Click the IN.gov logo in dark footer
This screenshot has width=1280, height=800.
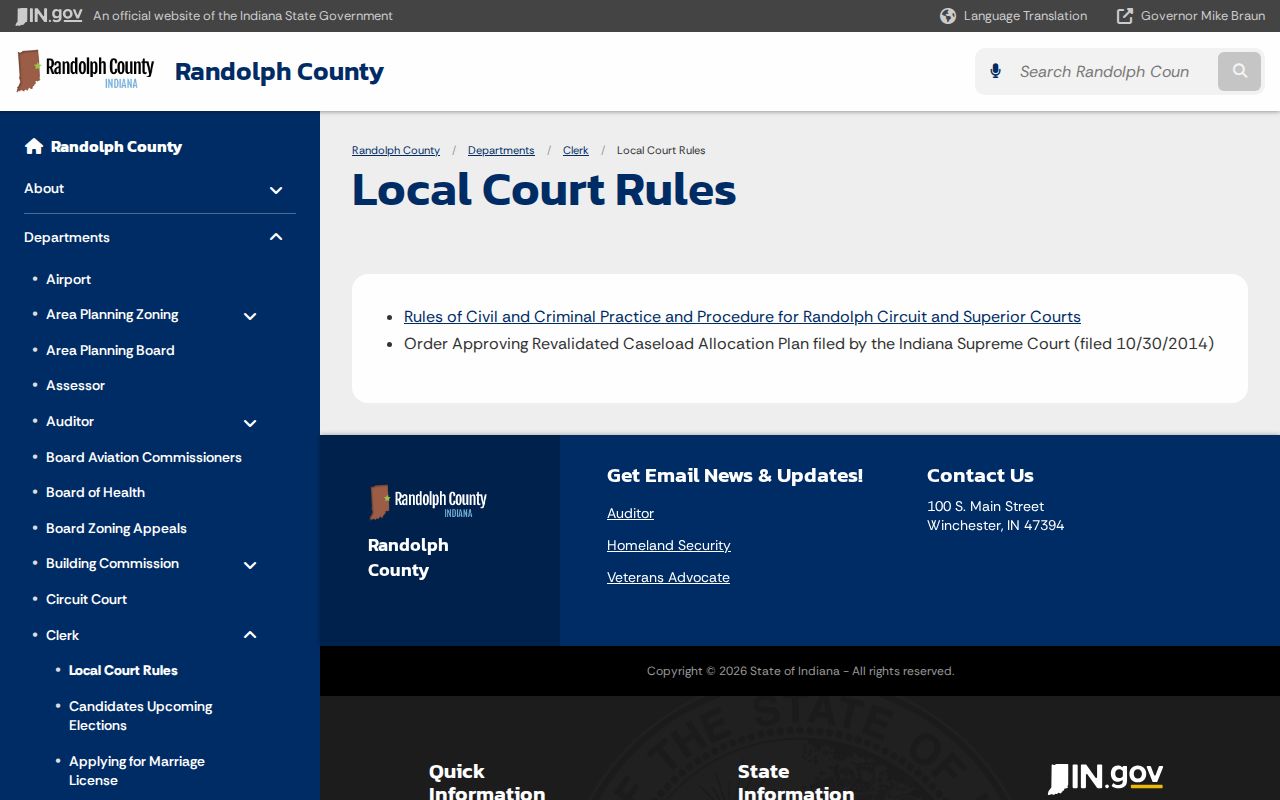[x=1106, y=778]
